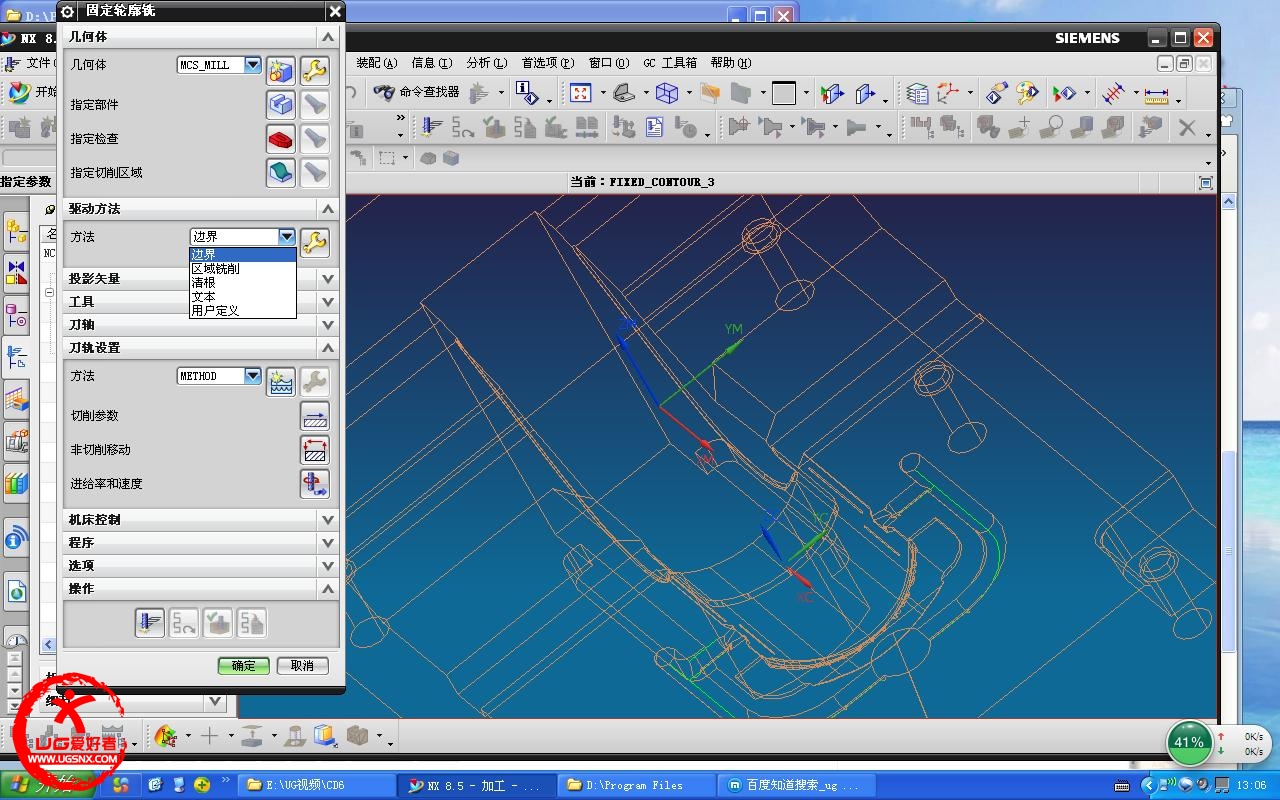Select 文本 from the drive method list

pos(243,297)
